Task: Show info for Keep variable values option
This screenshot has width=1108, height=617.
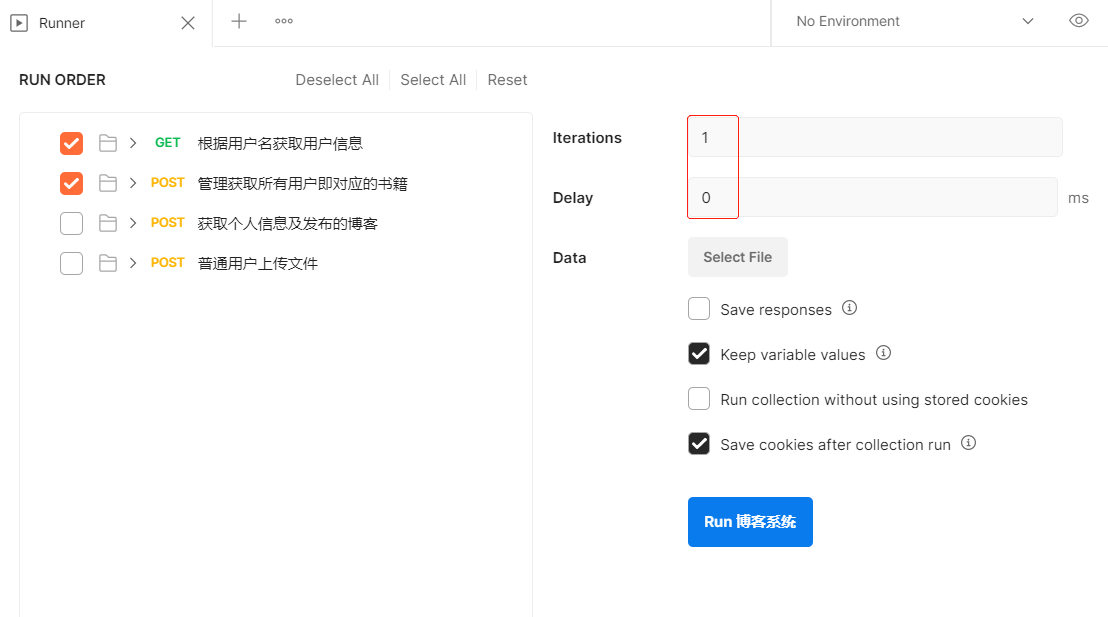Action: (x=883, y=353)
